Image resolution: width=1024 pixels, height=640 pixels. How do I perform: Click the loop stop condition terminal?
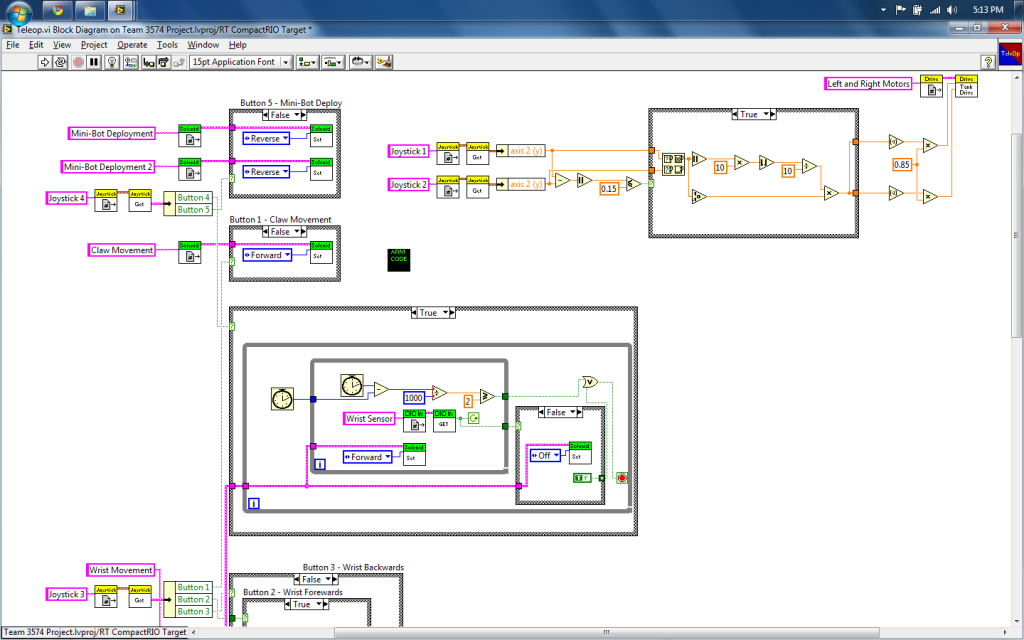[x=622, y=478]
